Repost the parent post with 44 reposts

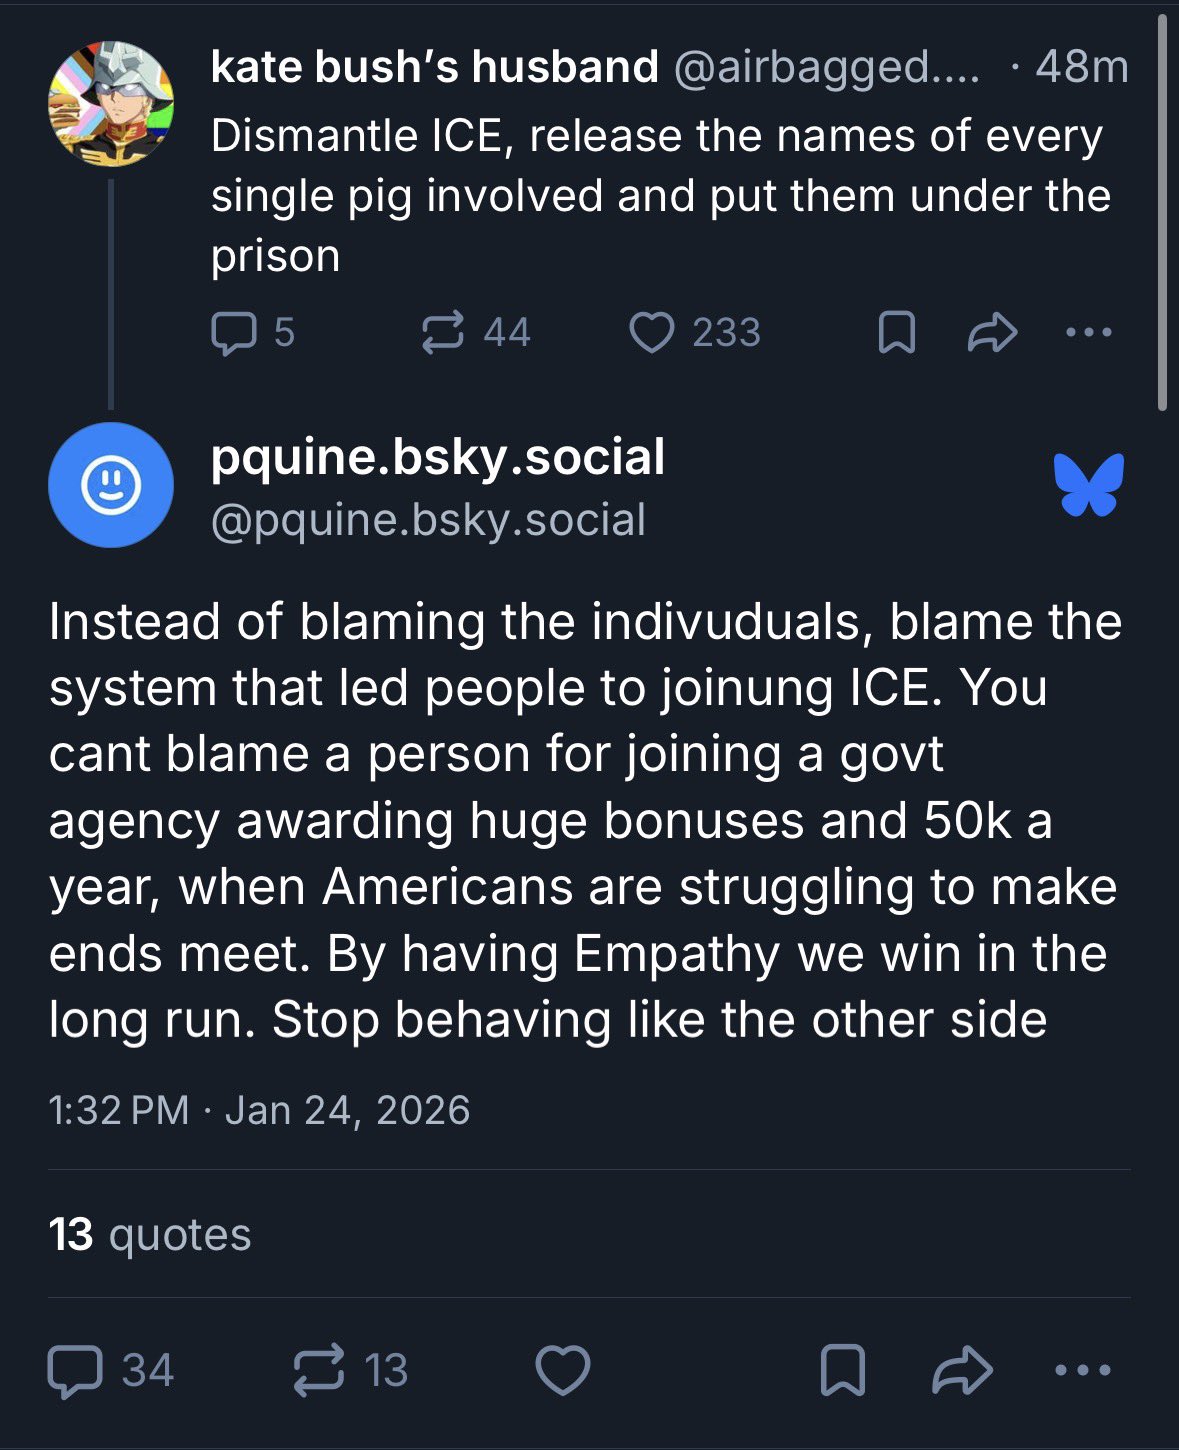point(443,333)
